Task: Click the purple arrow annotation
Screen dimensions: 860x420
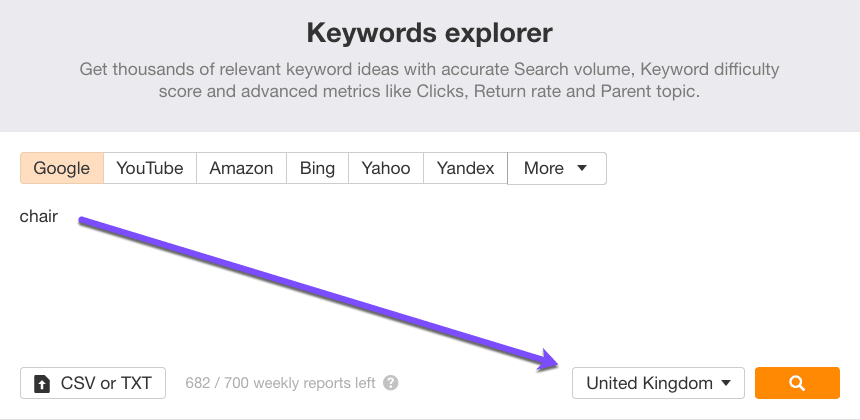Action: coord(318,290)
